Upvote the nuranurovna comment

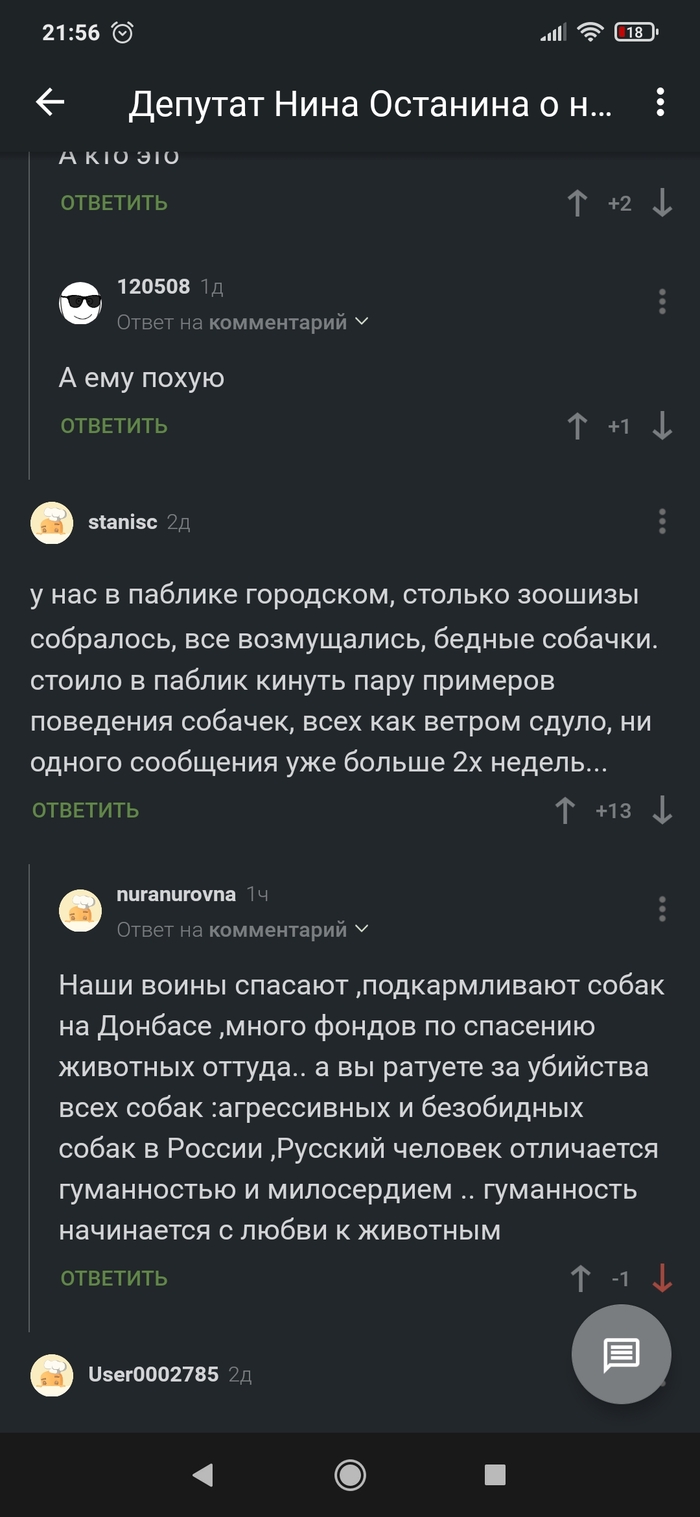coord(580,1278)
